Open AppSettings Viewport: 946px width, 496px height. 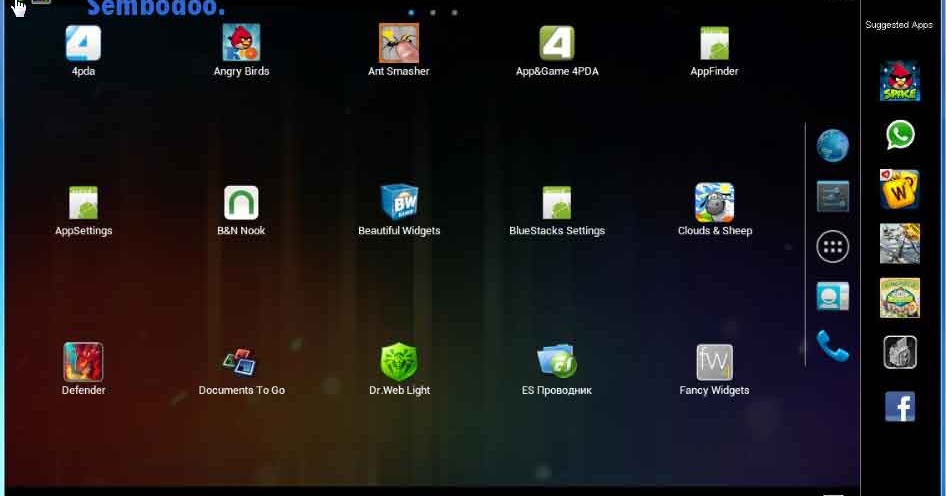pyautogui.click(x=83, y=203)
